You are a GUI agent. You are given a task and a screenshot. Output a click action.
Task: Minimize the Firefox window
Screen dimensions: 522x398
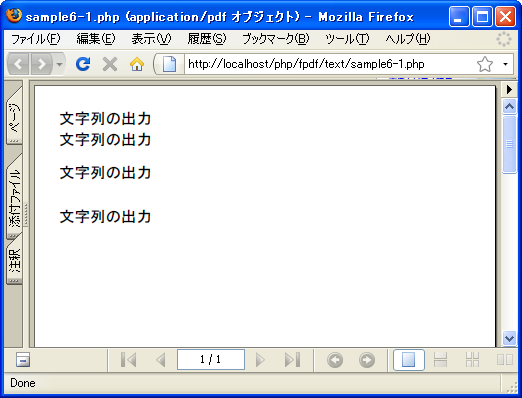click(459, 16)
